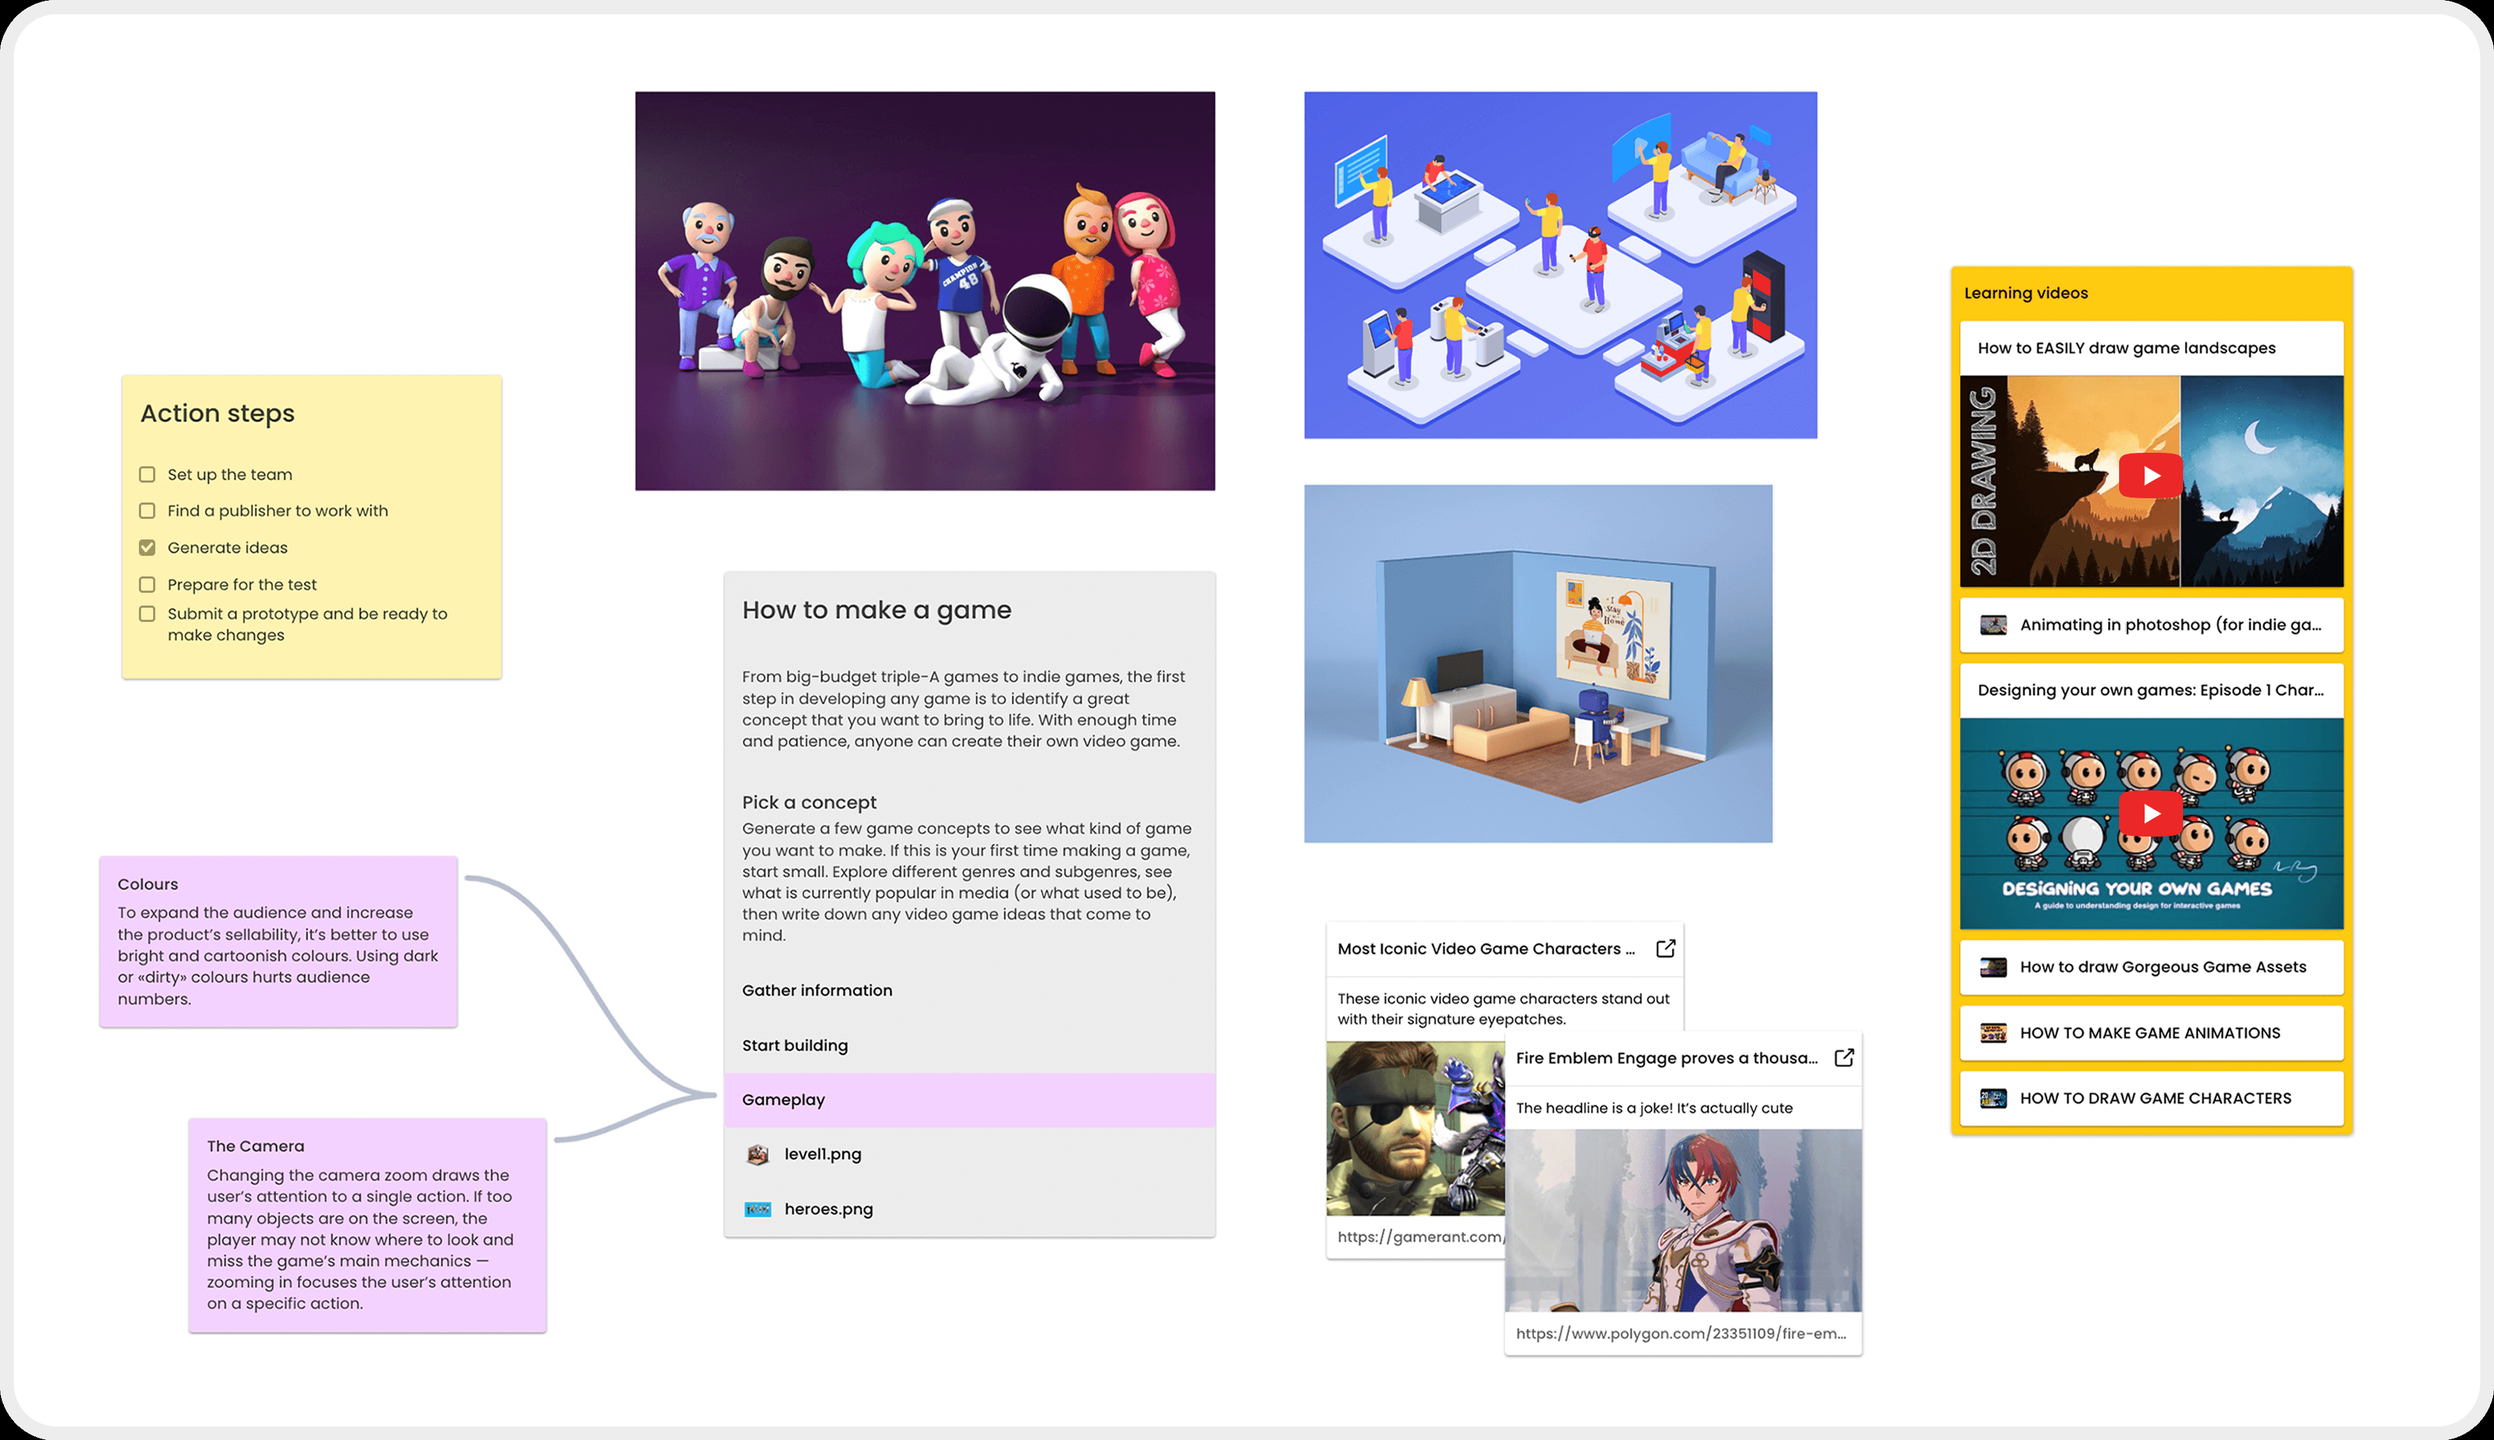The image size is (2494, 1440).
Task: Select the 3D cartoon characters image
Action: coord(924,291)
